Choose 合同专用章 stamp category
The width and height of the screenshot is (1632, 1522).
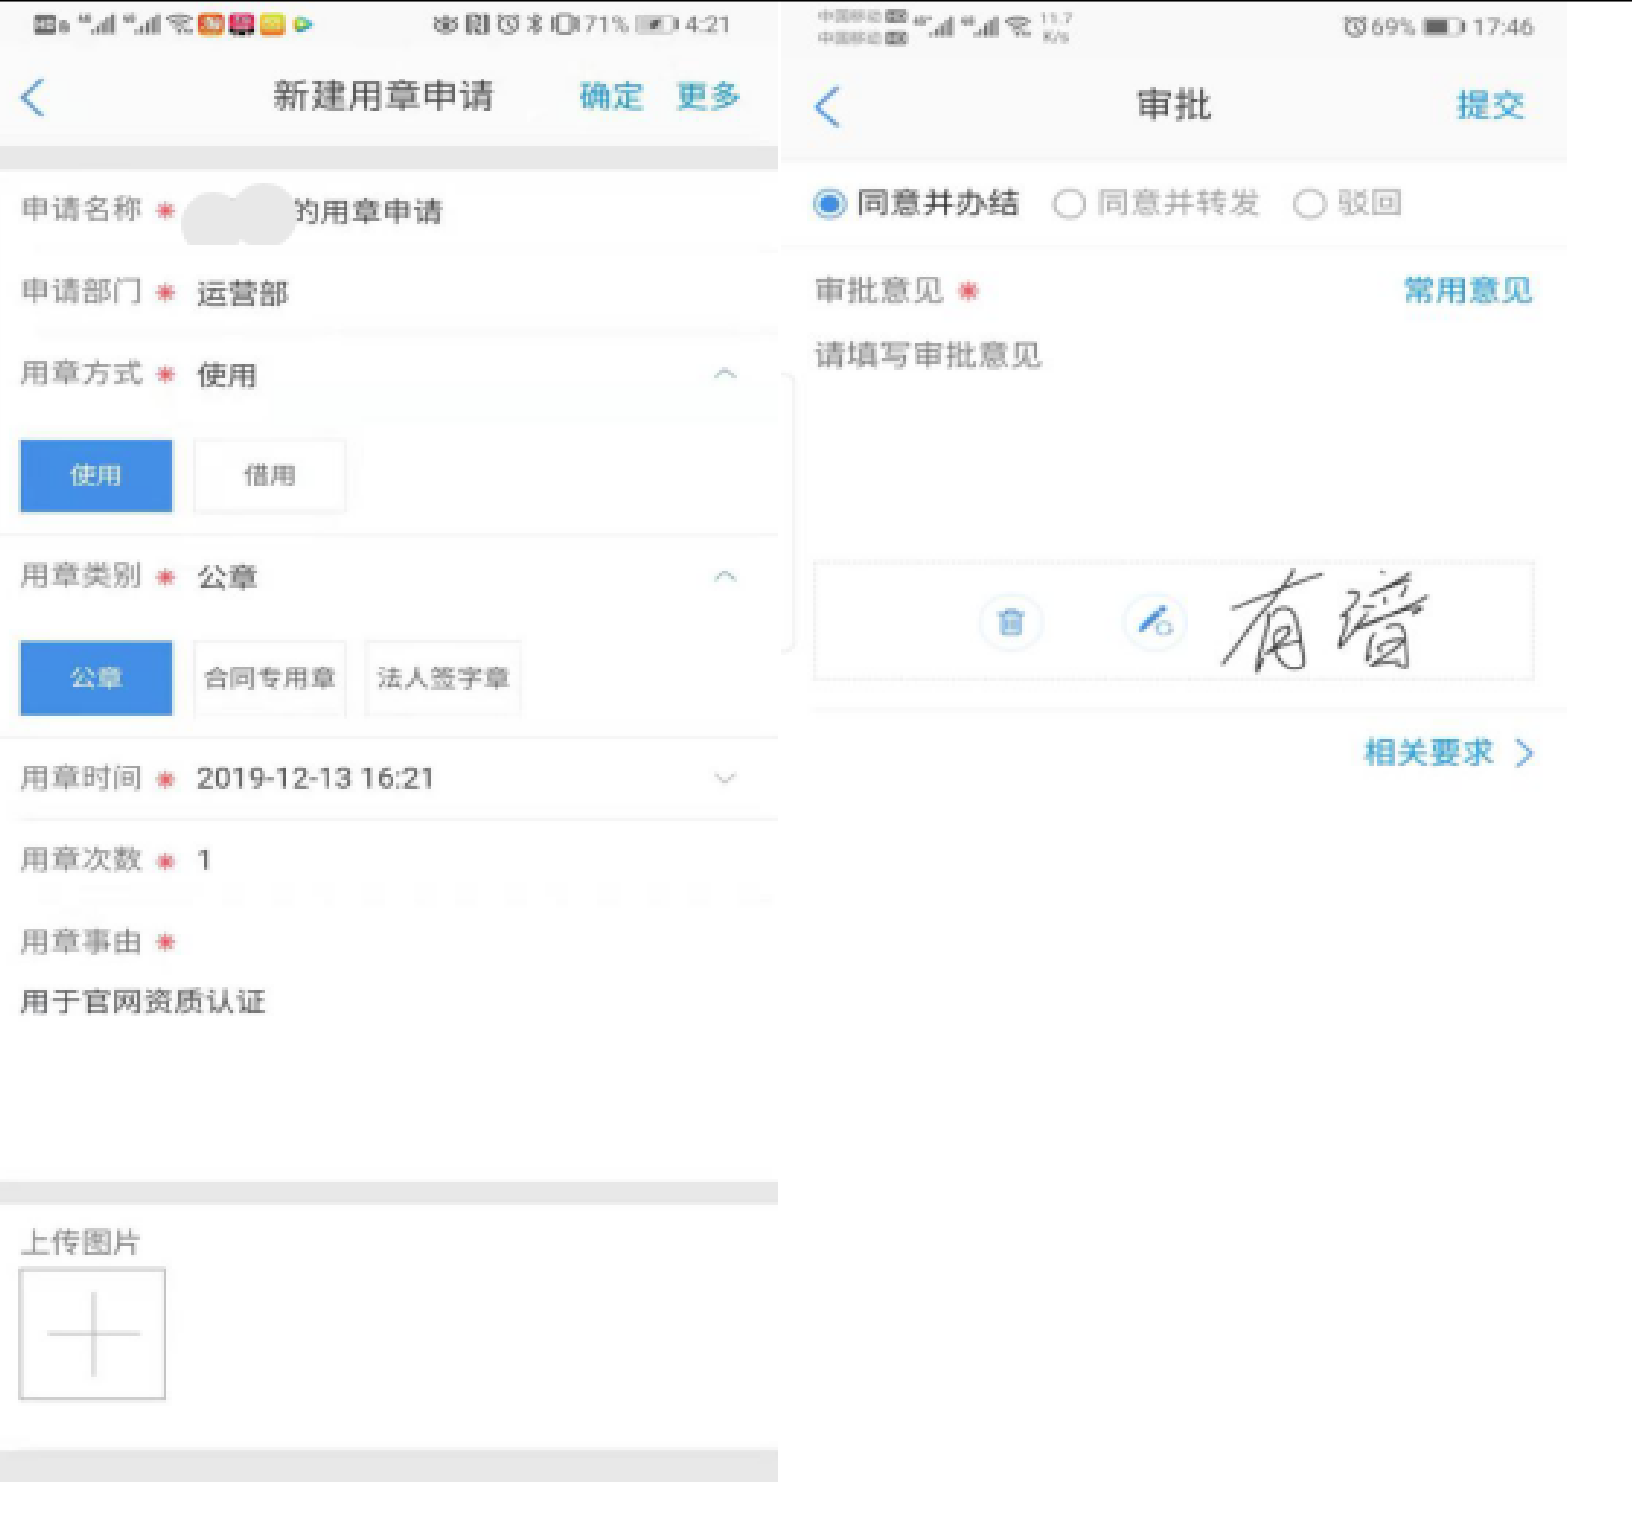click(x=269, y=678)
